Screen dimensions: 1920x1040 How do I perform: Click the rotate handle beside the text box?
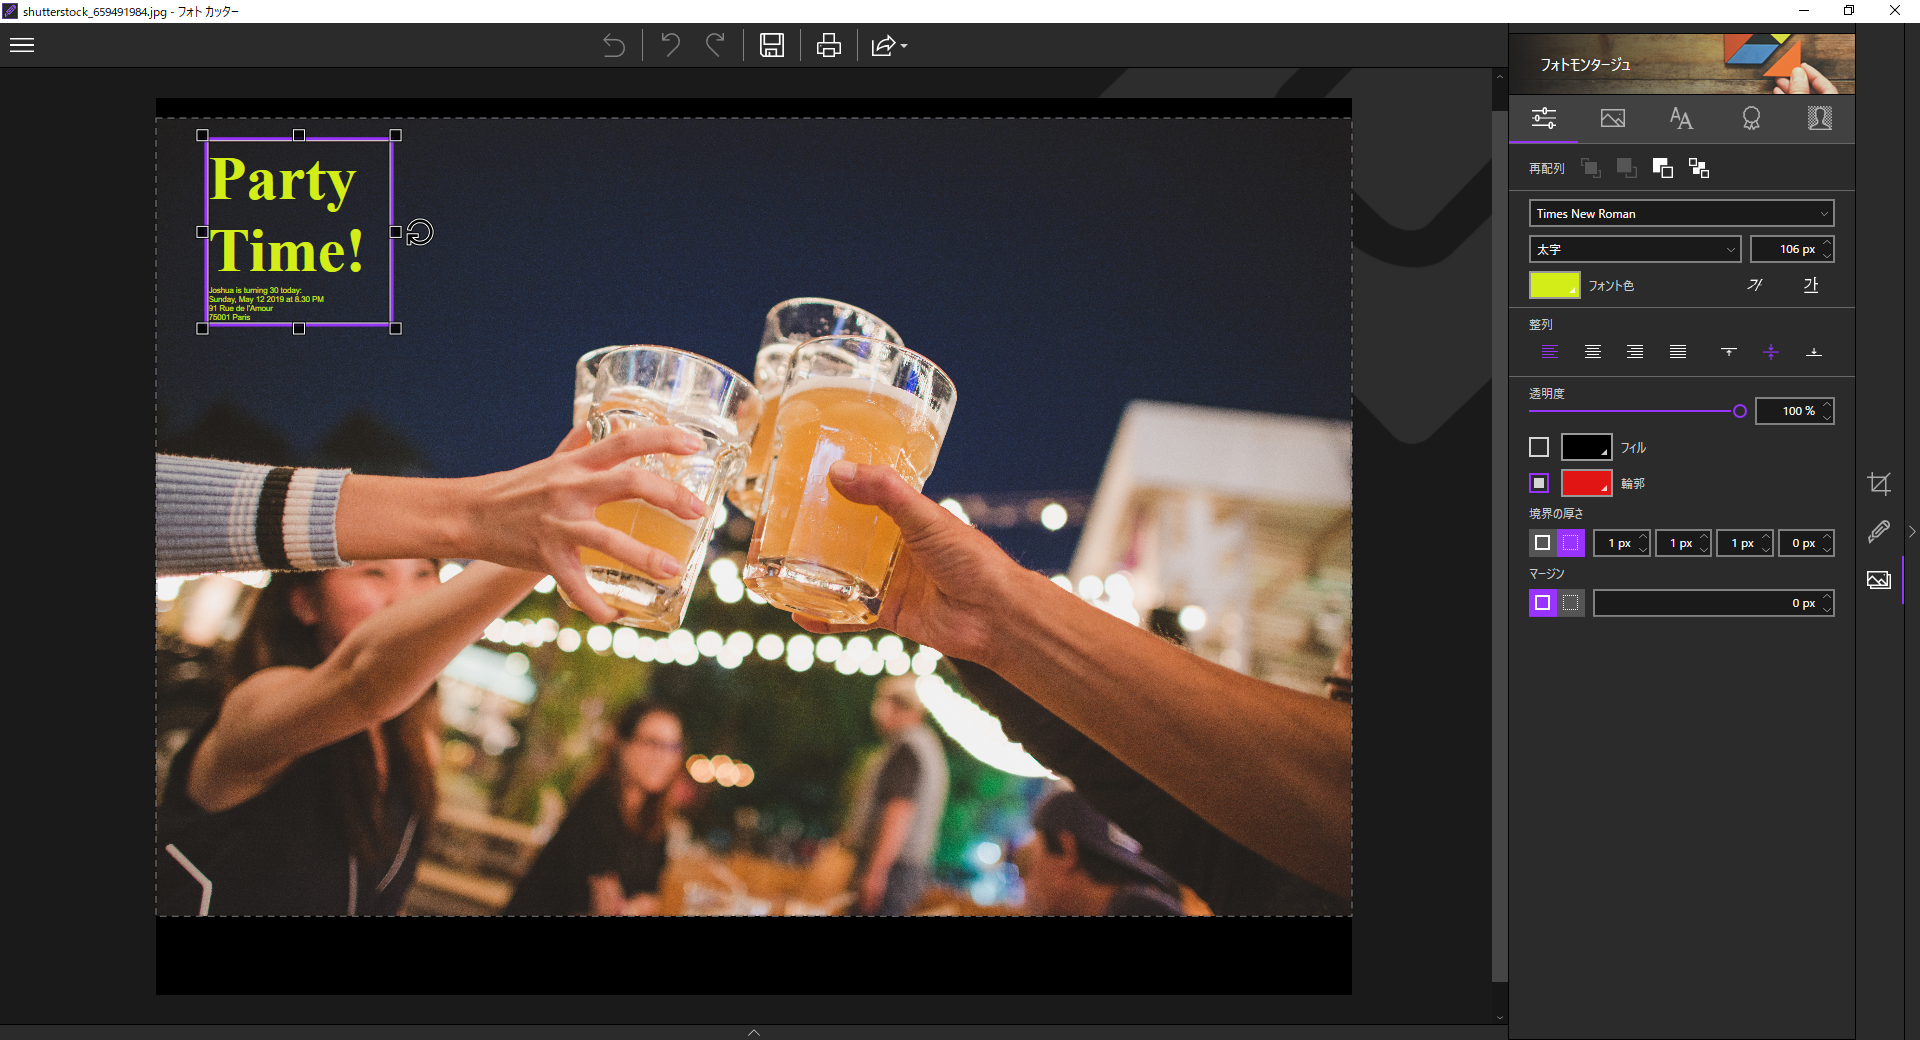point(420,232)
